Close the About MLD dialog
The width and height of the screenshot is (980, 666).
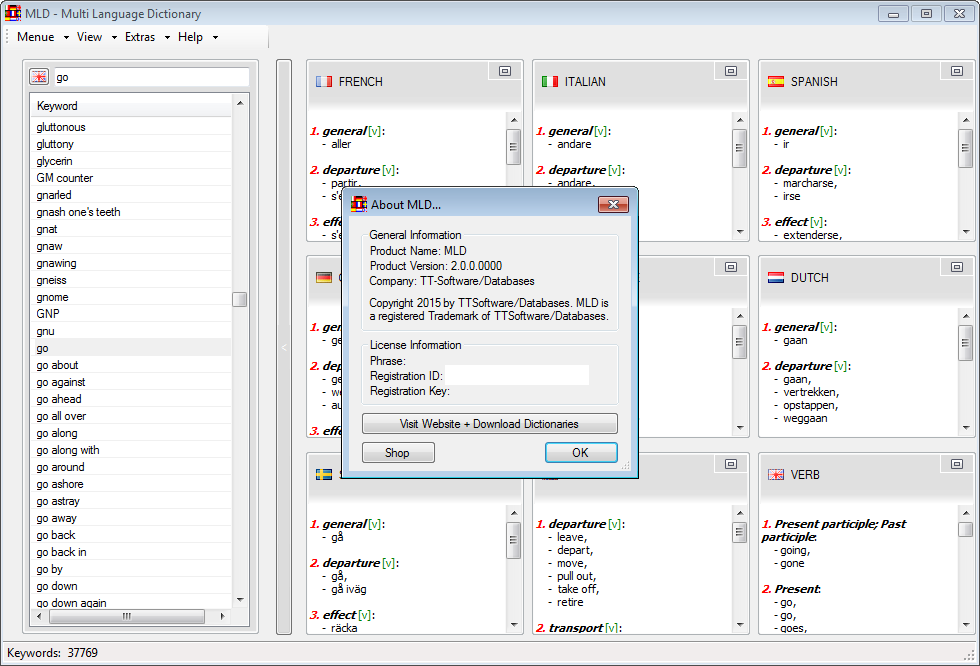tap(613, 204)
